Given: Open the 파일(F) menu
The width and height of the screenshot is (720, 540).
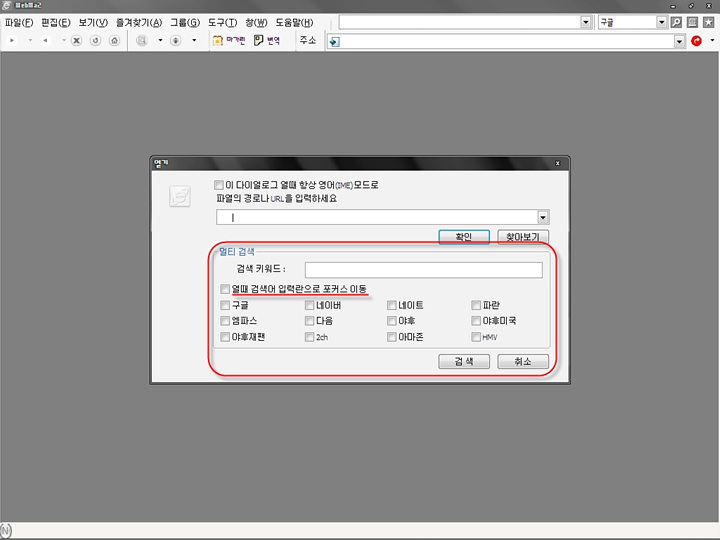Looking at the screenshot, I should tap(21, 22).
